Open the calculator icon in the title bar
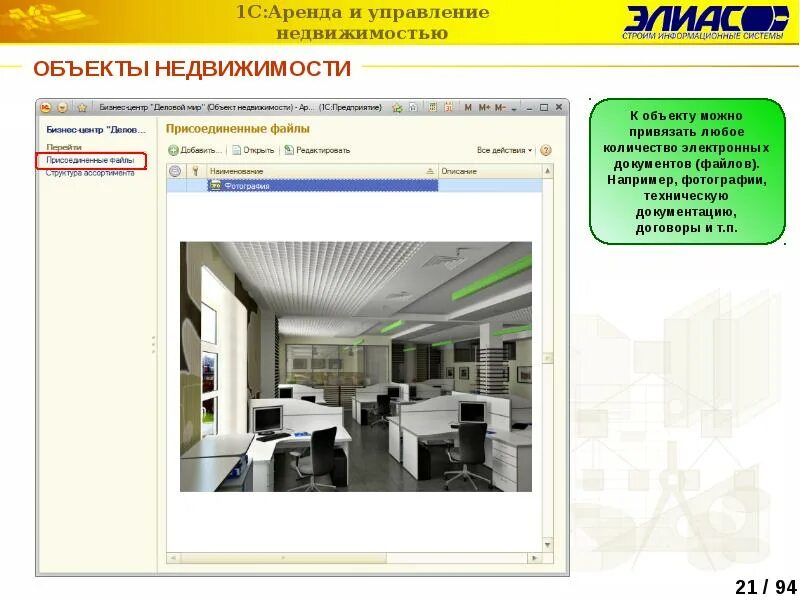Viewport: 800px width, 600px height. click(433, 107)
